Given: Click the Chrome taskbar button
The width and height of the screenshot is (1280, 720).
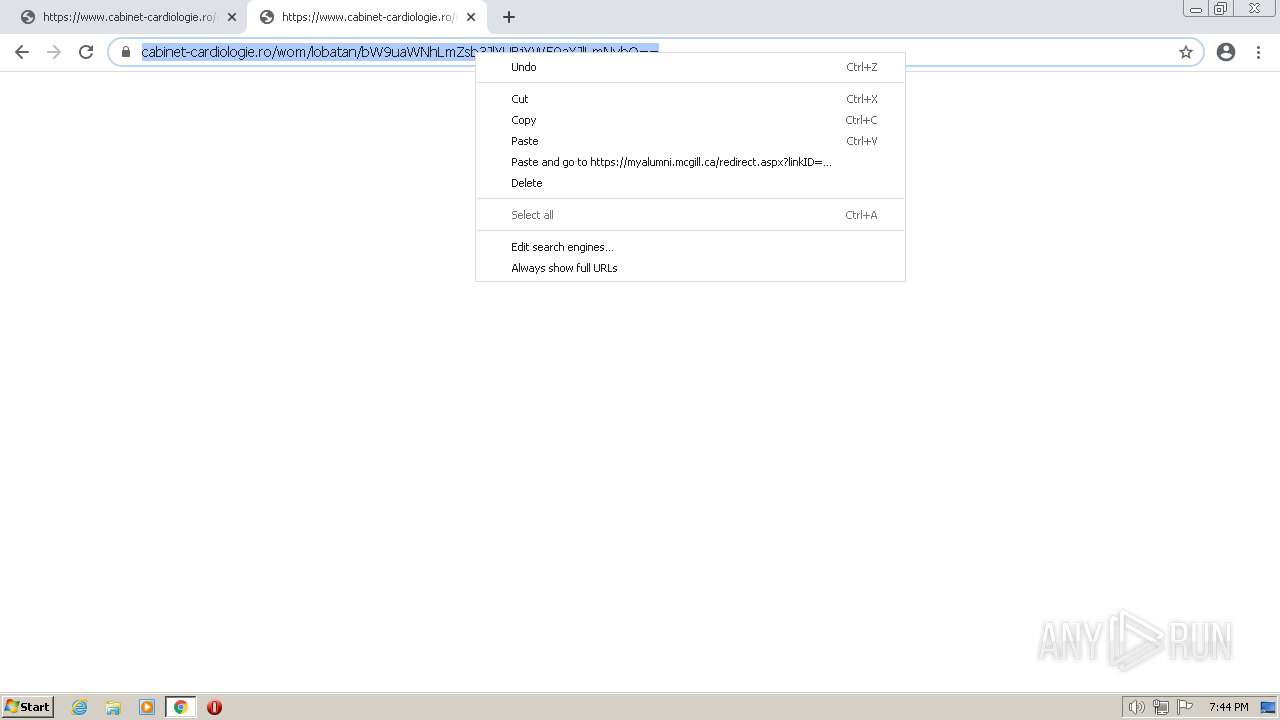Looking at the screenshot, I should [x=181, y=707].
